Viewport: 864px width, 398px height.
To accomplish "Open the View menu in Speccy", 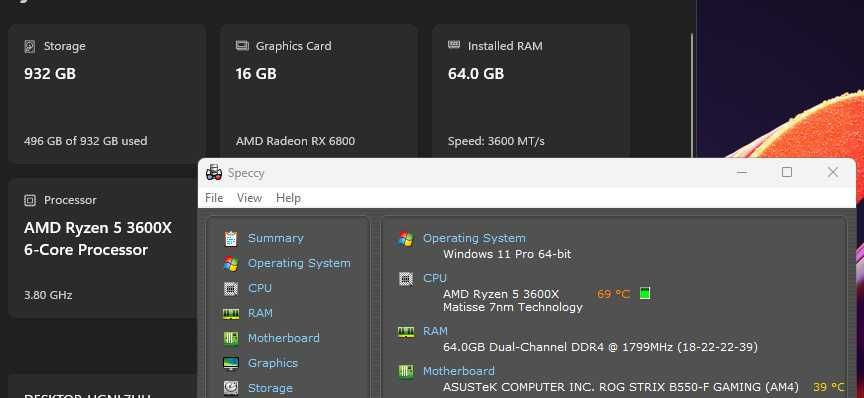I will pos(249,198).
